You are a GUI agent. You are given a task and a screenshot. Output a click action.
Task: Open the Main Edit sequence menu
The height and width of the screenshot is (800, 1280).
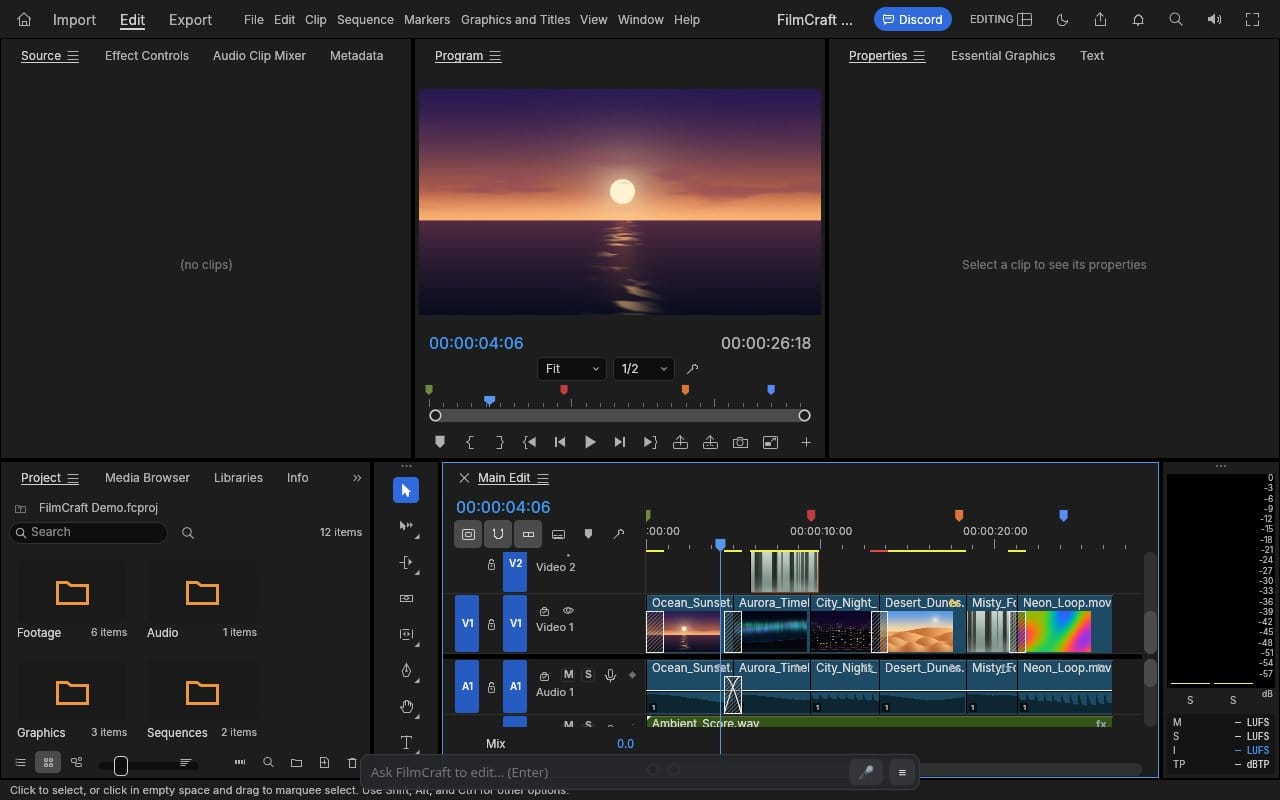543,478
